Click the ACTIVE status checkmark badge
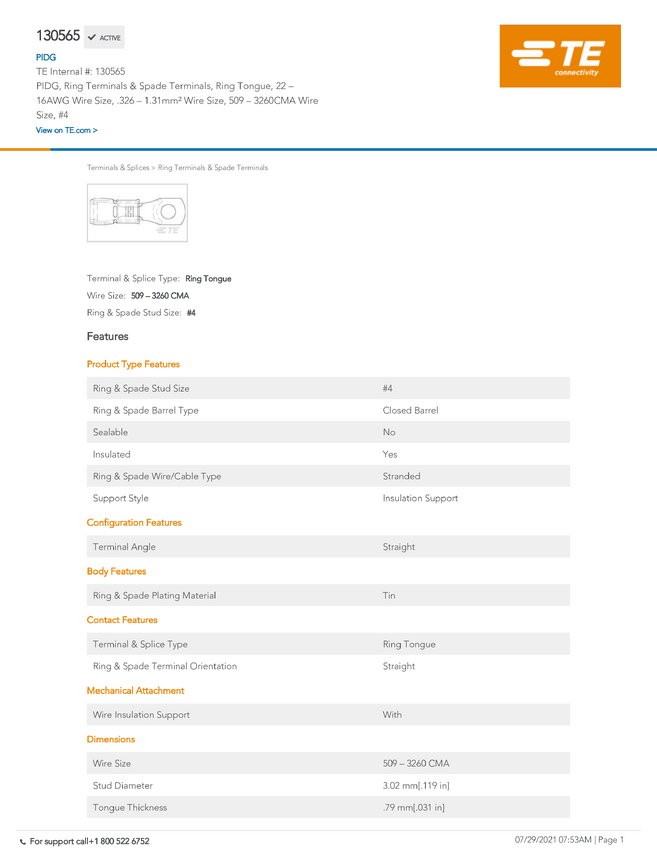 coord(104,37)
